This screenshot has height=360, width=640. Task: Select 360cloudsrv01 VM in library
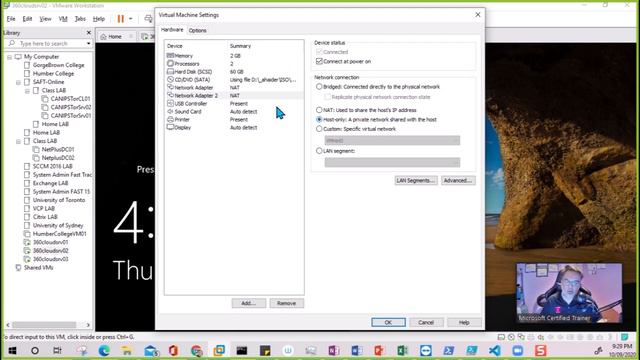pyautogui.click(x=51, y=242)
